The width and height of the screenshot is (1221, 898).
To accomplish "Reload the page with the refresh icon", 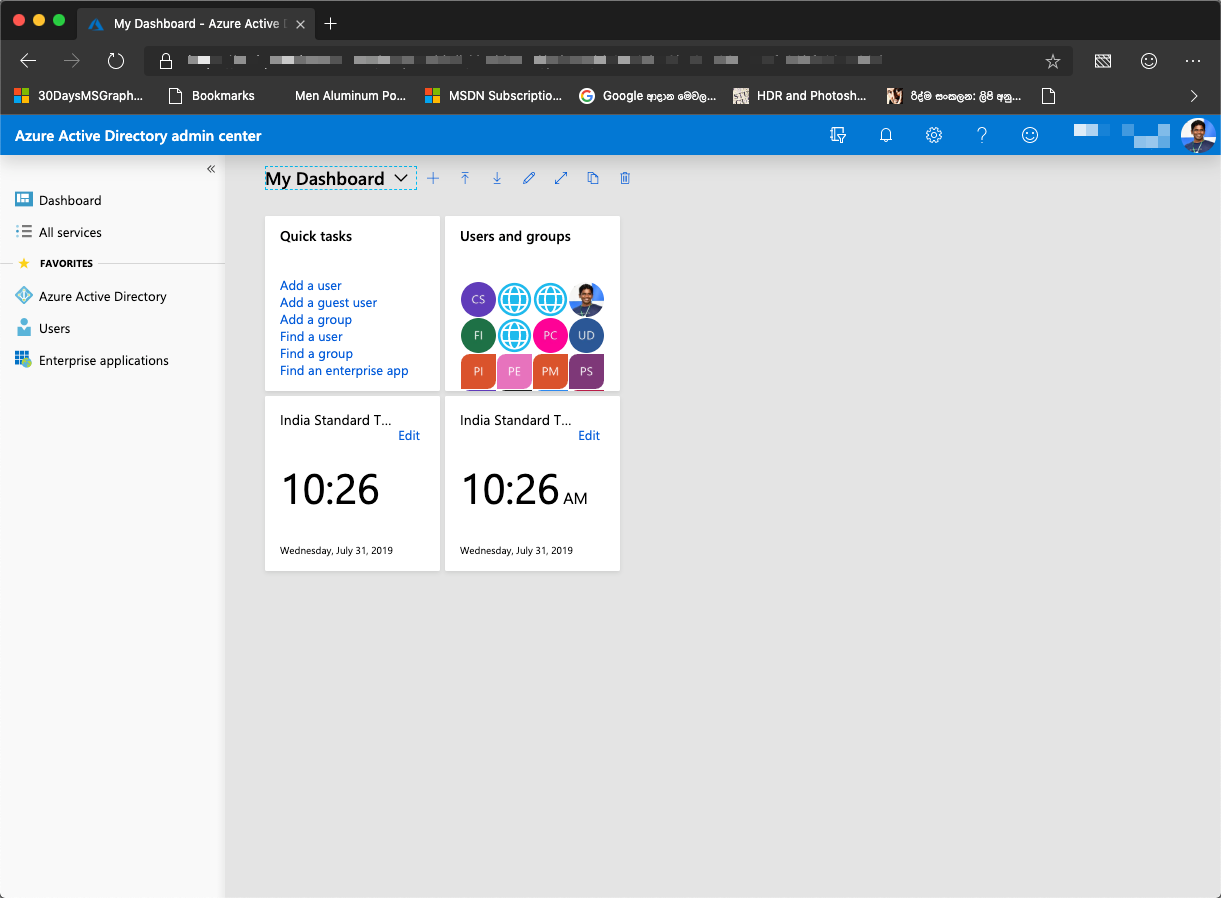I will (x=116, y=61).
